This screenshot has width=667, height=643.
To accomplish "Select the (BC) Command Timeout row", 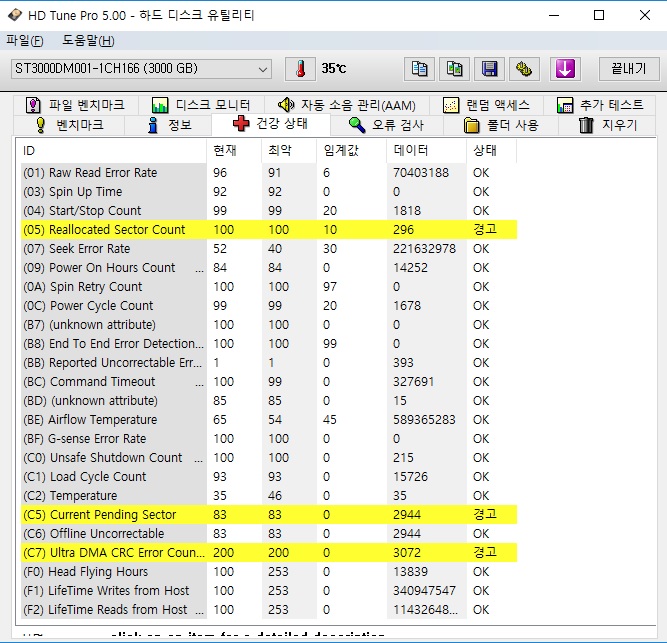I will [269, 381].
